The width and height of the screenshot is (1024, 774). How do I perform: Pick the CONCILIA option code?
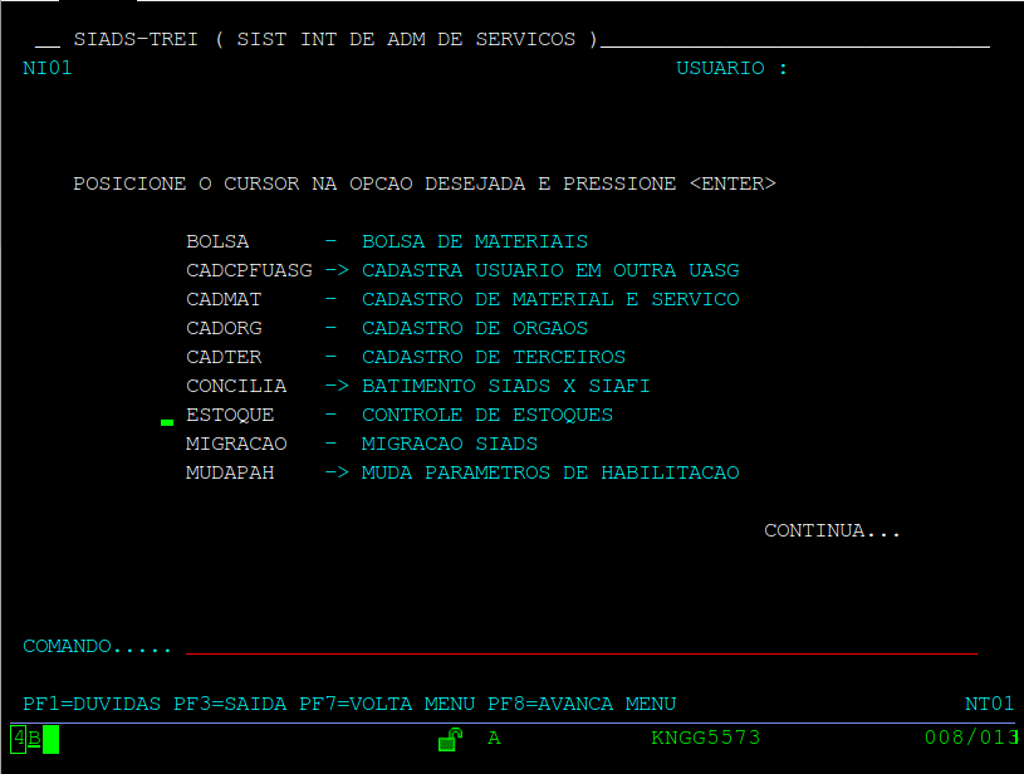point(236,386)
